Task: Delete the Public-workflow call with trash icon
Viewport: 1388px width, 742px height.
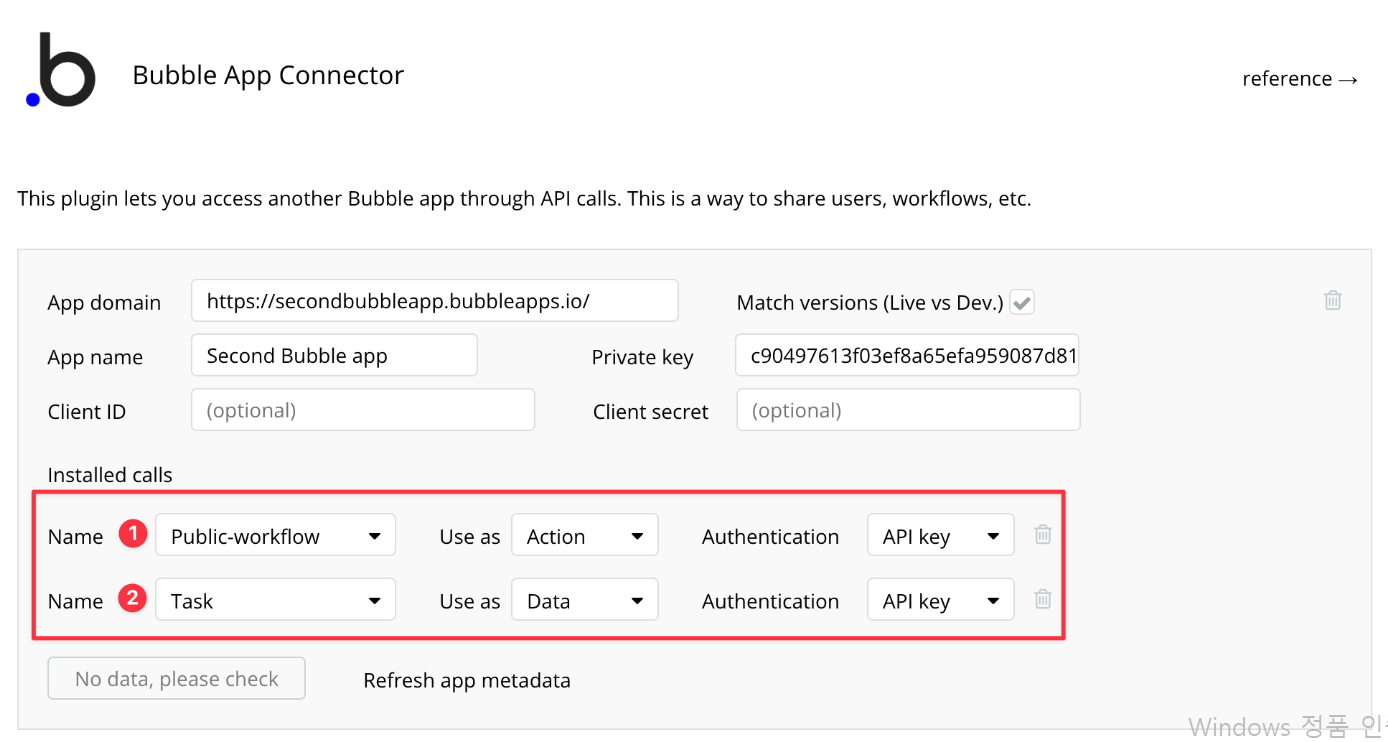Action: (x=1043, y=535)
